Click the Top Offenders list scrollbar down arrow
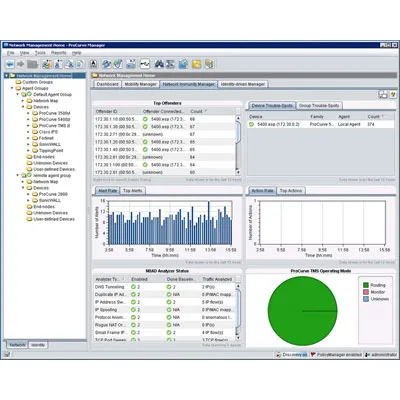 238,172
